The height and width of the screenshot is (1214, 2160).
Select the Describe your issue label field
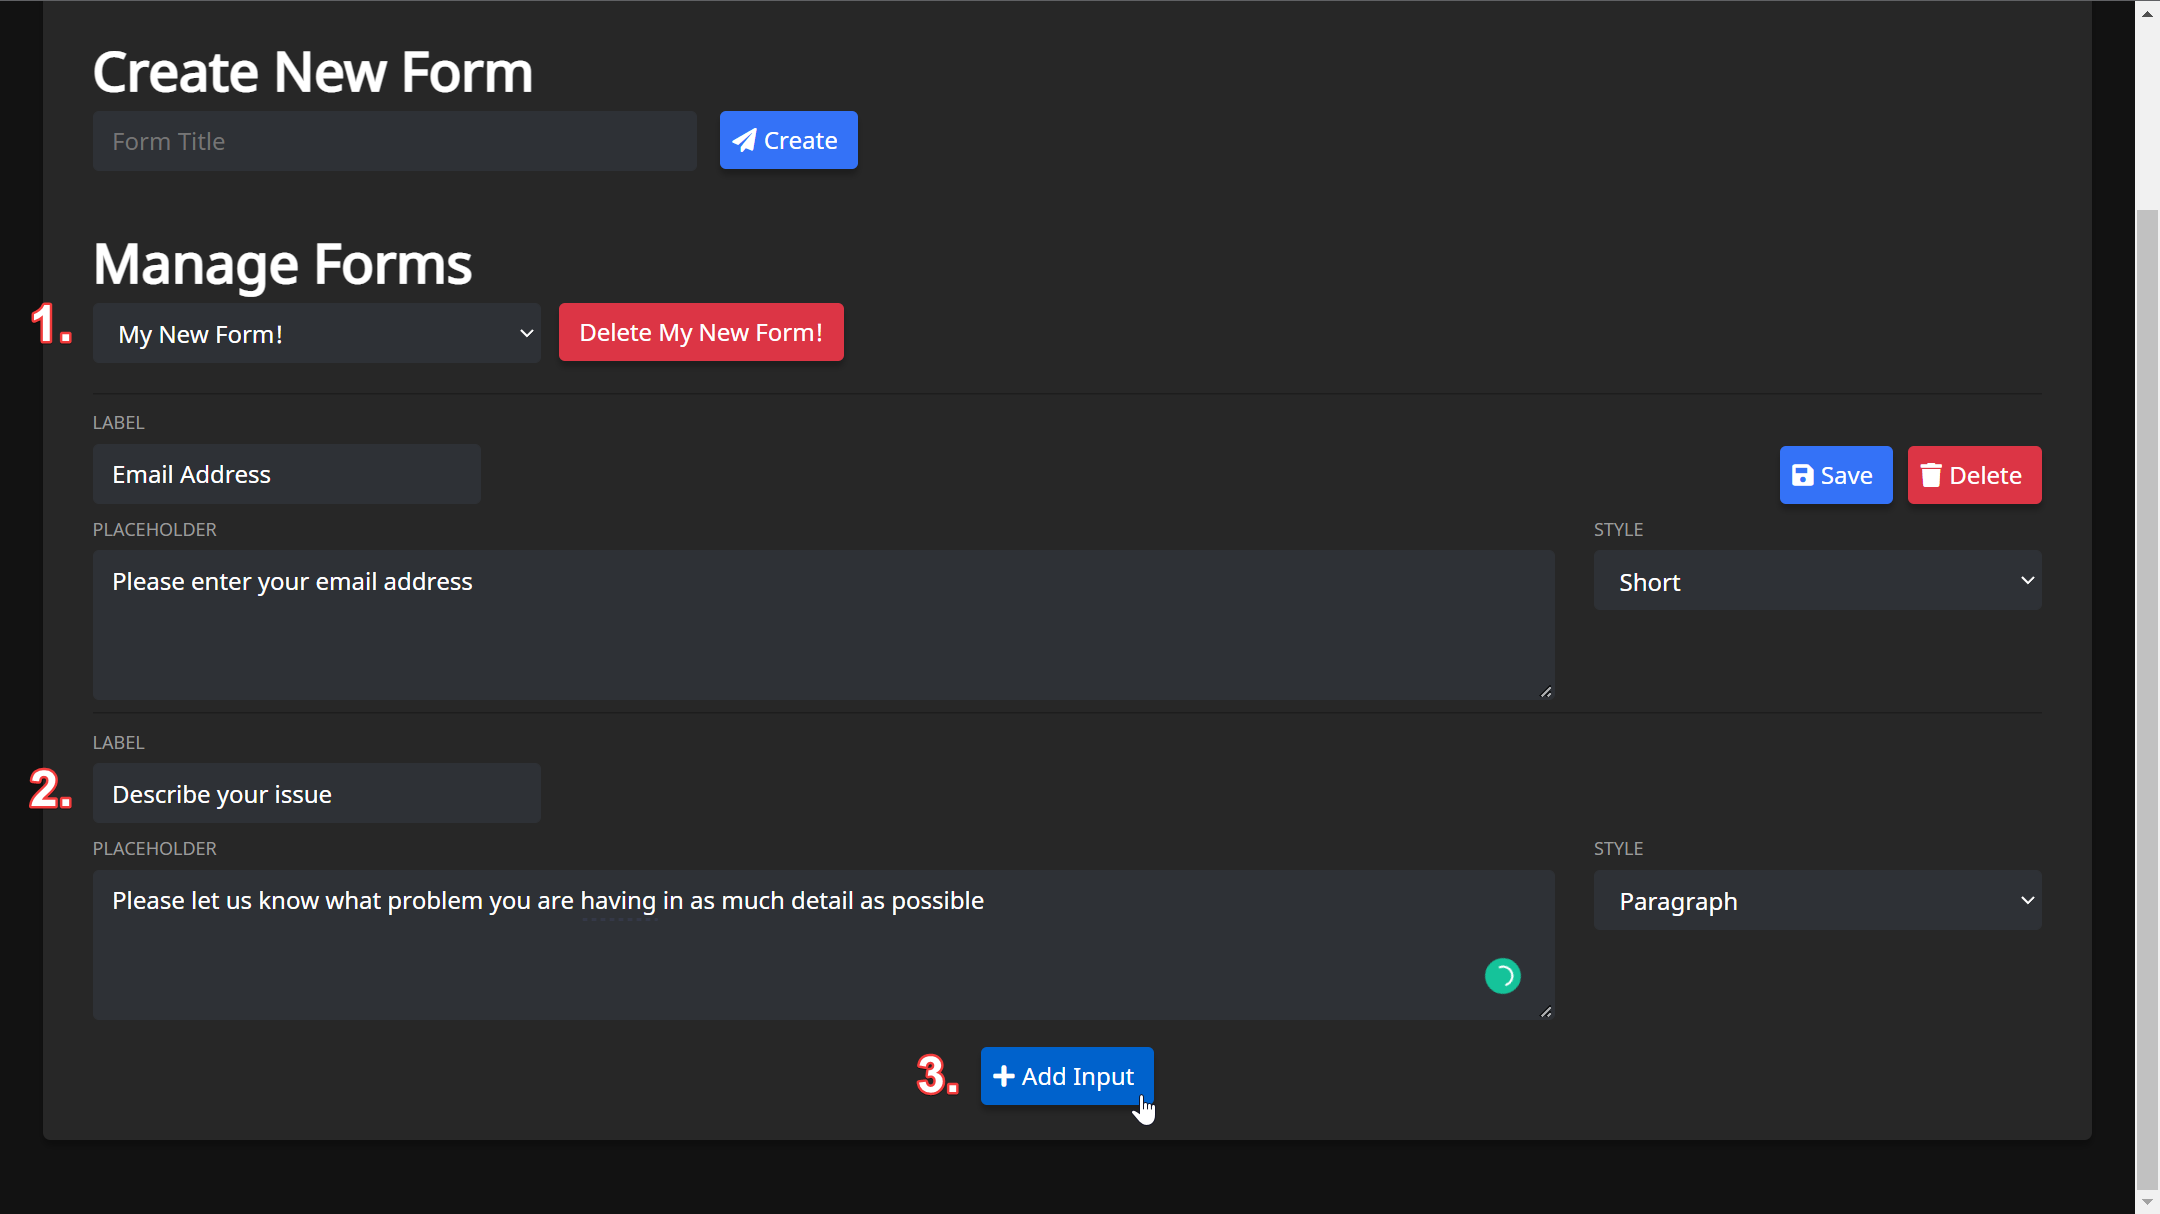coord(317,793)
